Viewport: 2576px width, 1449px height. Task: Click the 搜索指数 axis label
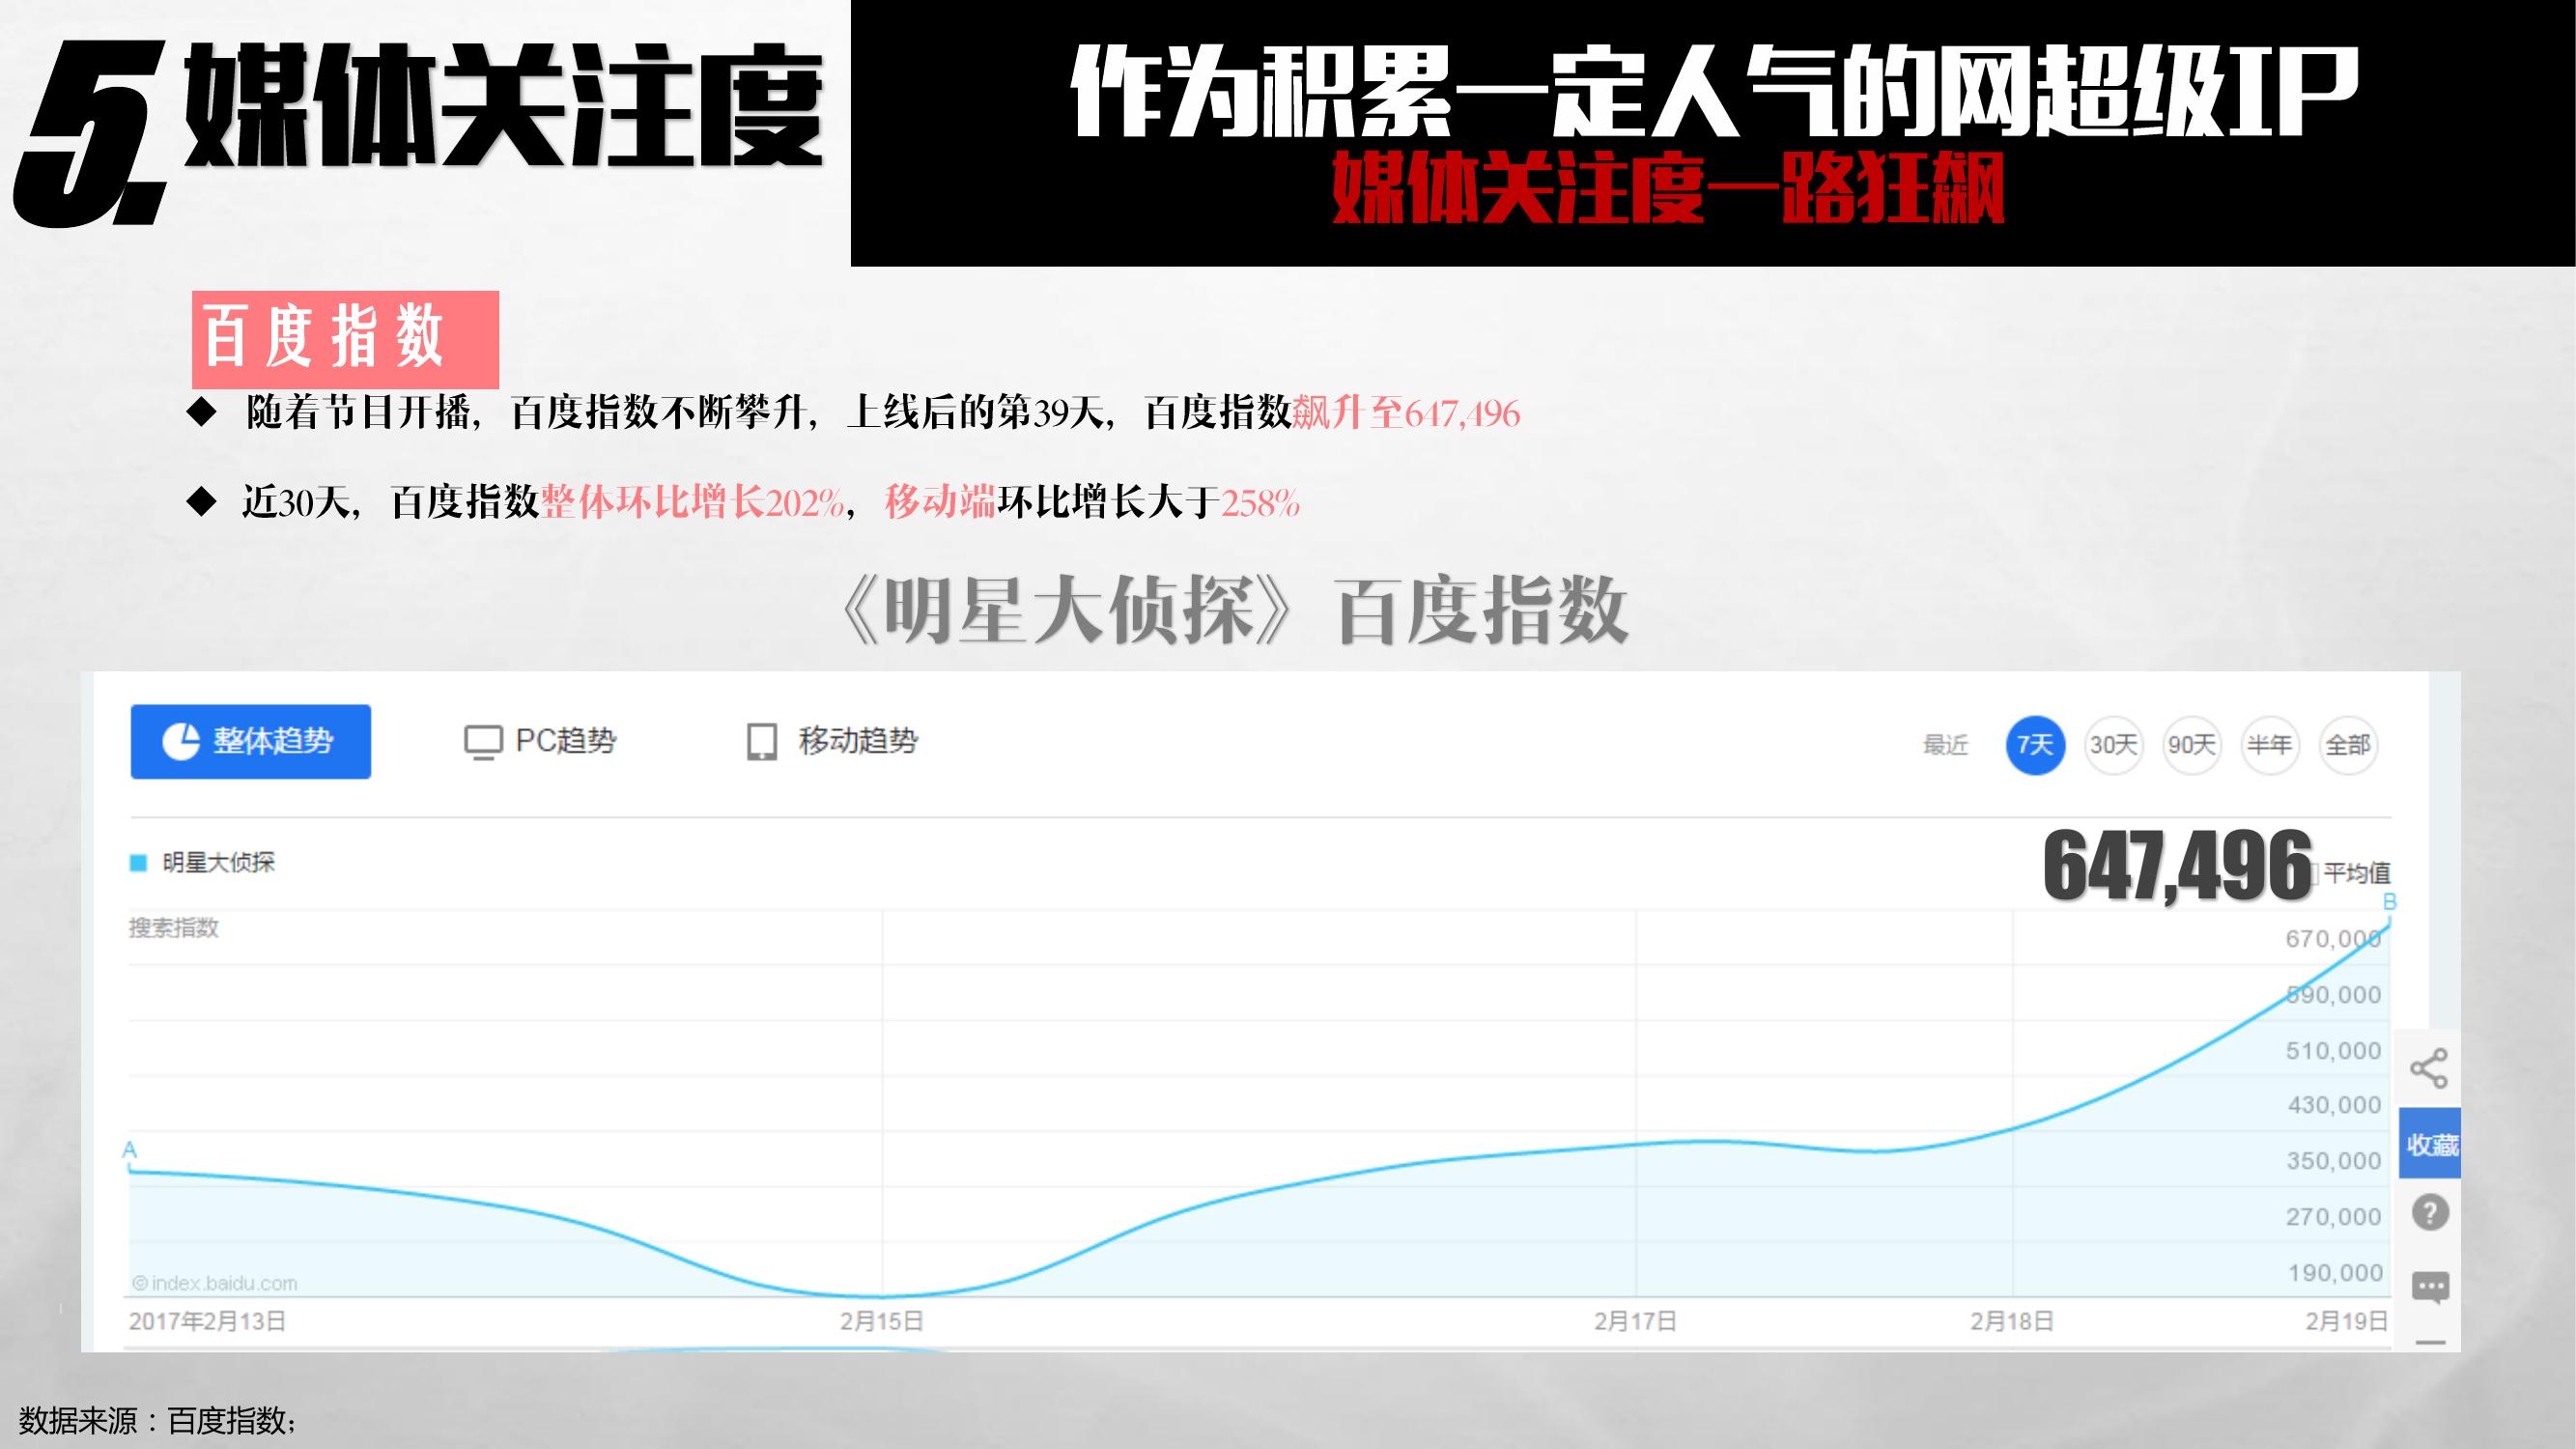[174, 928]
